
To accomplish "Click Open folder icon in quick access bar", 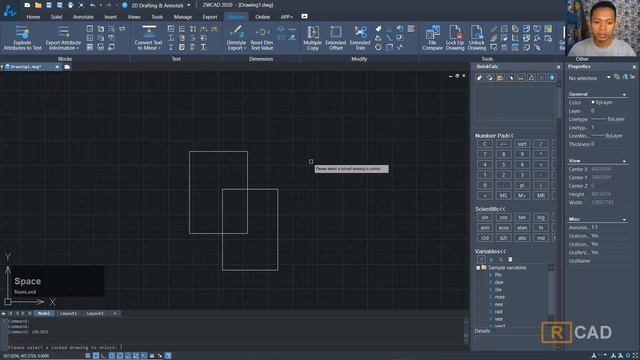I will pos(38,5).
